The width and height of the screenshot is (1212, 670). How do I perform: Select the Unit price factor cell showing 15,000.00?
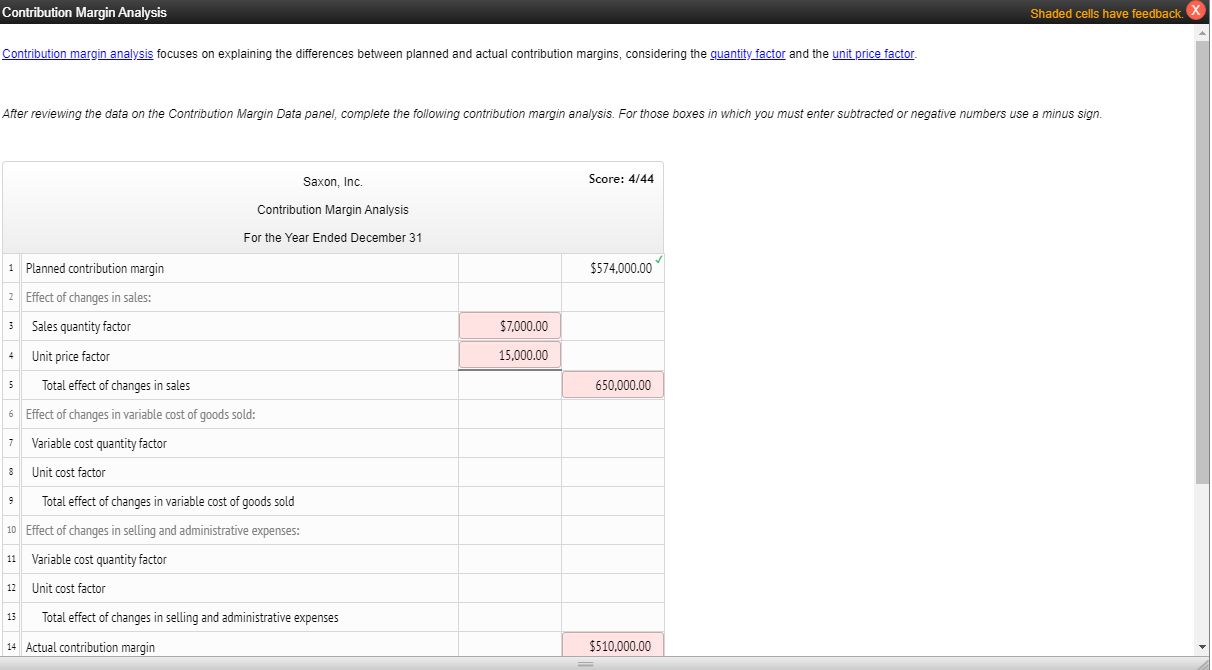tap(510, 354)
